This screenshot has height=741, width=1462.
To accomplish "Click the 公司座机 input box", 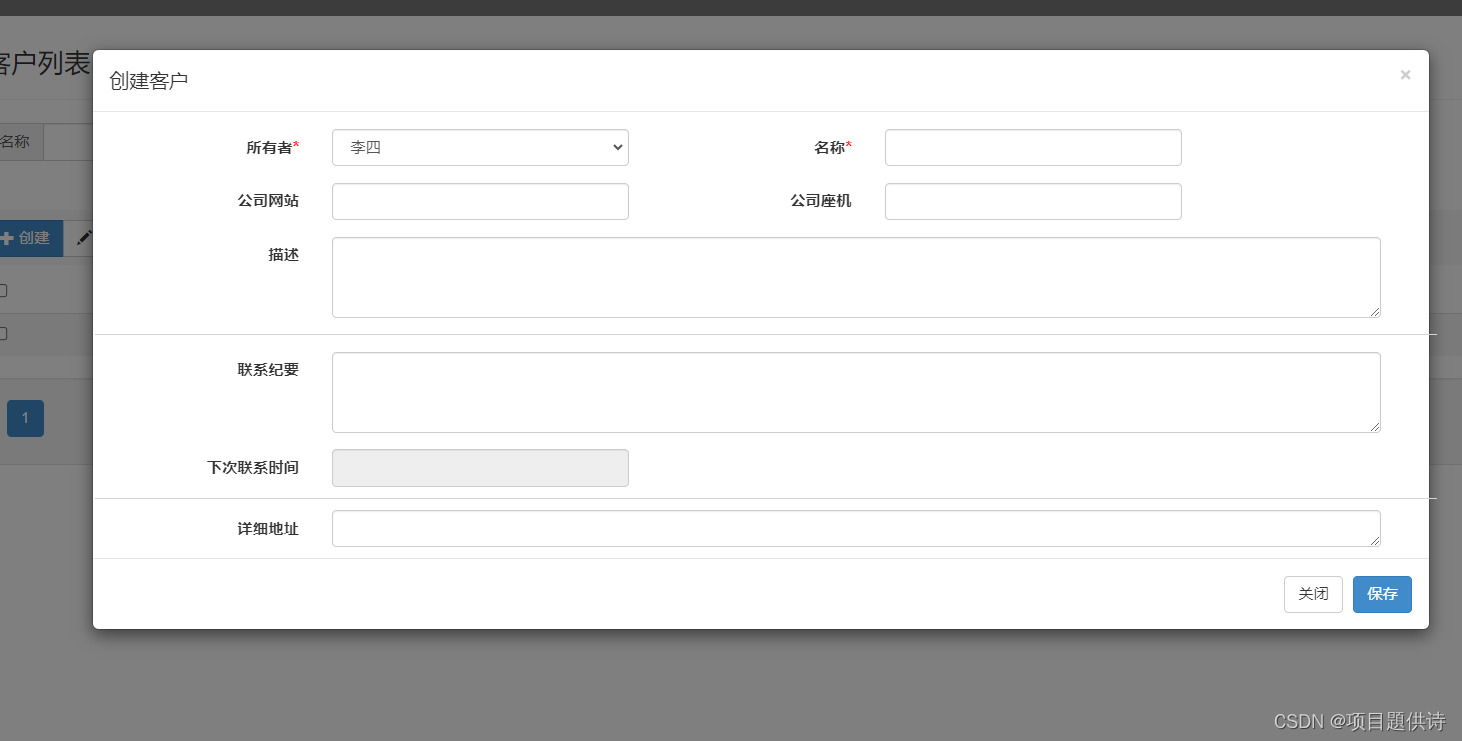I will (x=1033, y=201).
